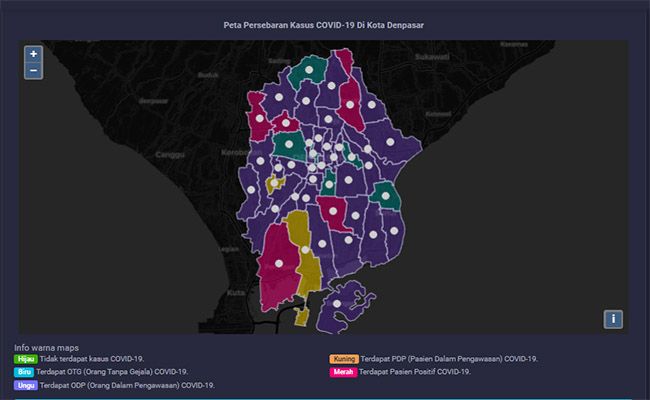
Task: Click the Kuta label on the map
Action: pos(236,292)
